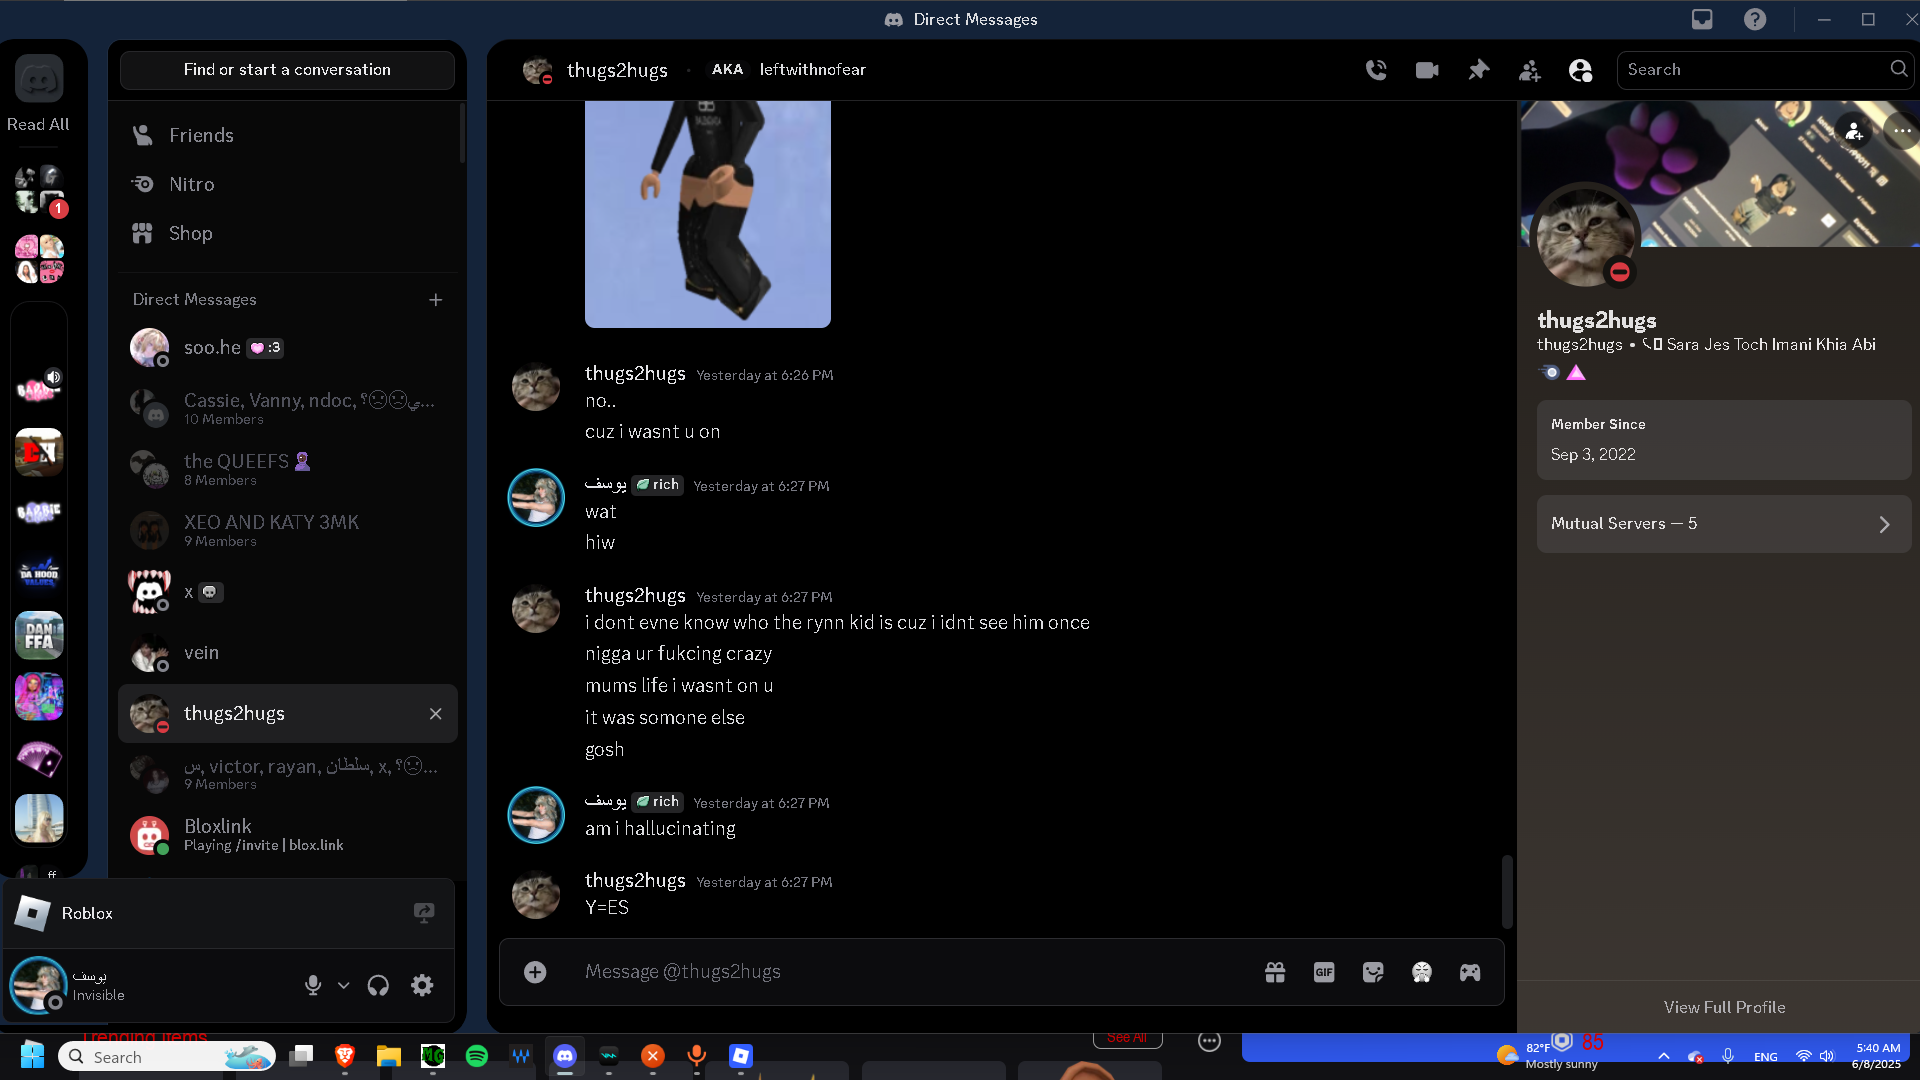Click the chat message scrollbar

pyautogui.click(x=1507, y=892)
